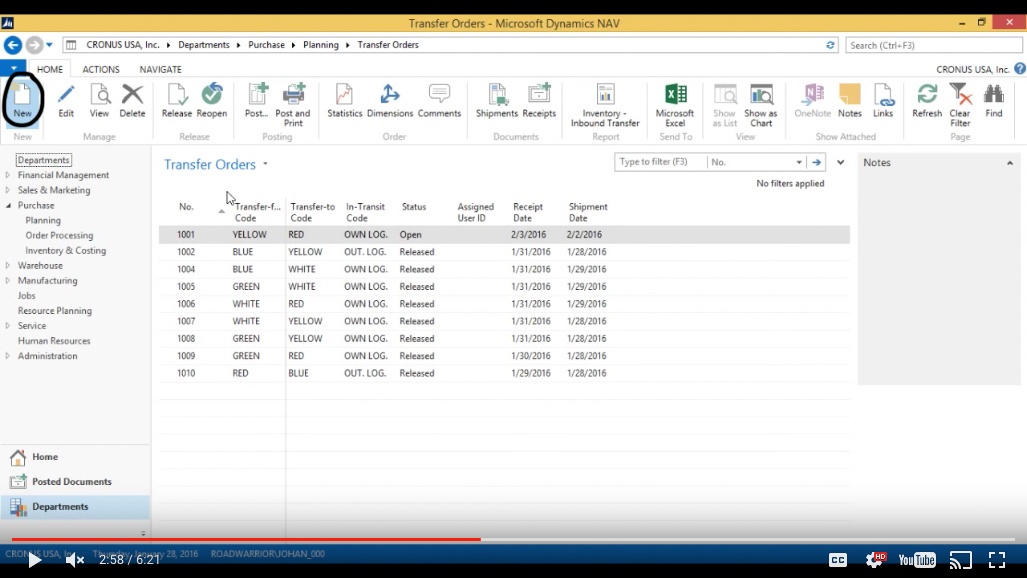
Task: Click the apply filter arrow button
Action: [816, 162]
